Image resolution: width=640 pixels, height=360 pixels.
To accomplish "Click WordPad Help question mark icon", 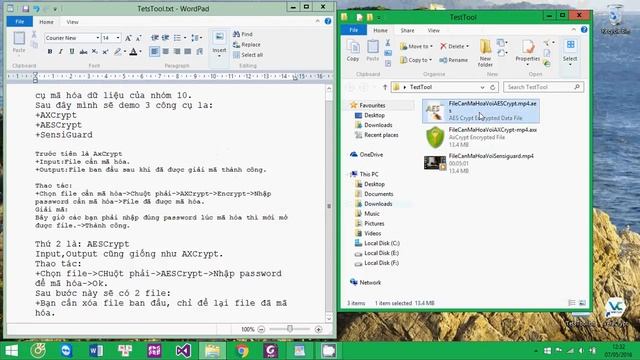I will click(328, 21).
